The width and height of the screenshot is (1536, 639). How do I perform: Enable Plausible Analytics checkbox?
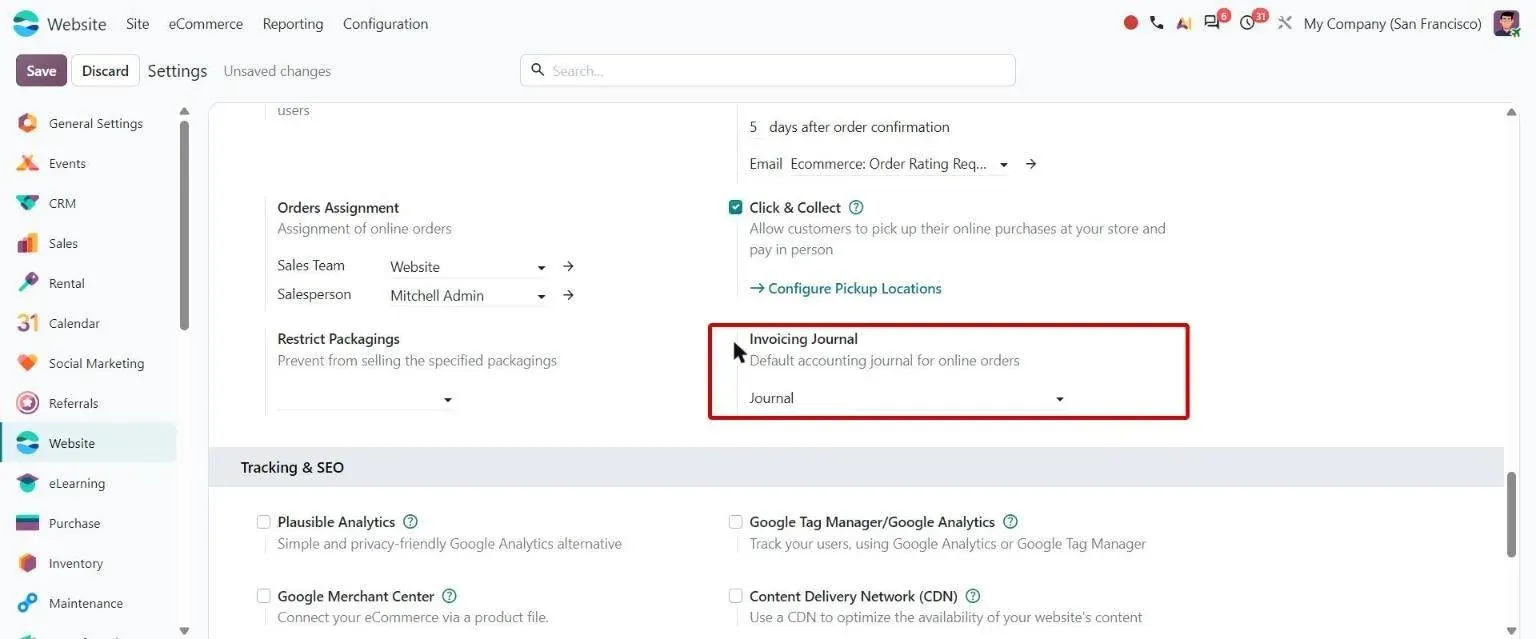tap(264, 522)
